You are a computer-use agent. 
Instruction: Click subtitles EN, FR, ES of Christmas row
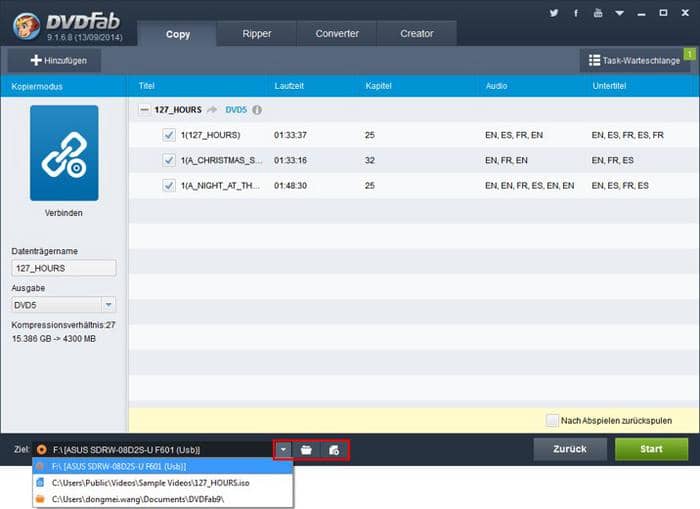tap(612, 160)
